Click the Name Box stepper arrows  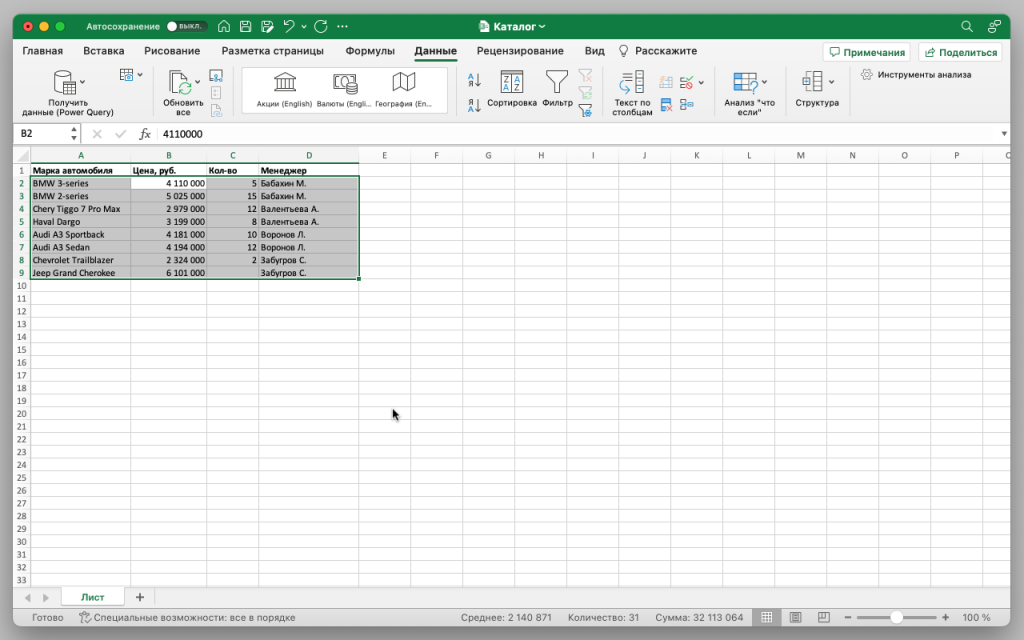[x=74, y=134]
